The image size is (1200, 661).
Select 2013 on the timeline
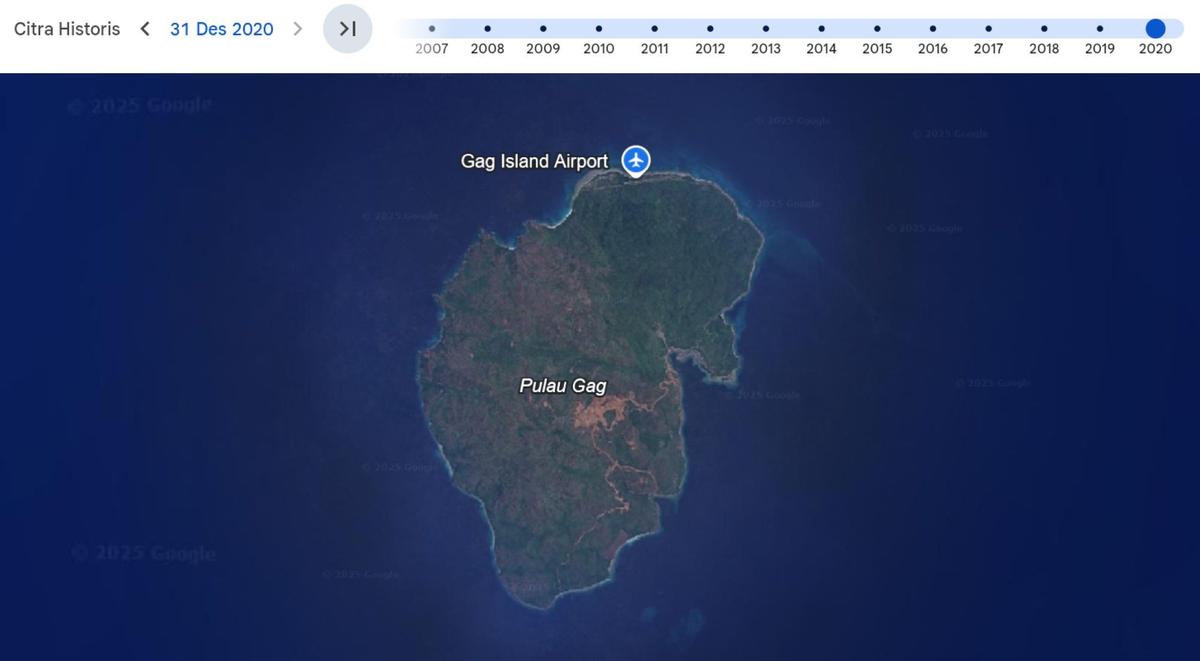point(766,29)
